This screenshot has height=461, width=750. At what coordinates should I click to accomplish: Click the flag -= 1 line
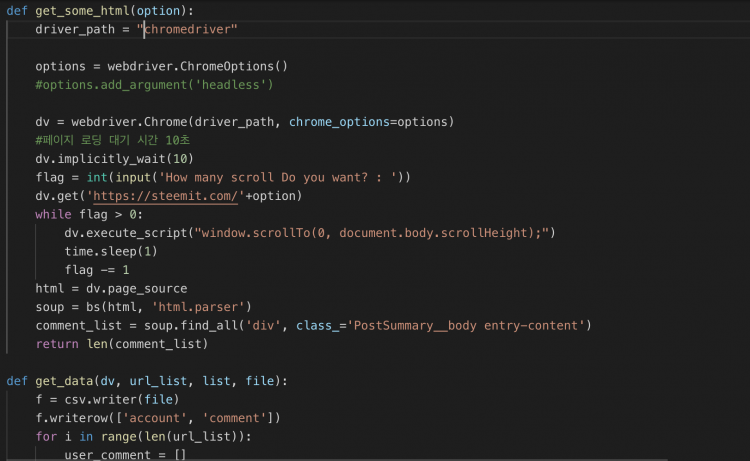(96, 270)
